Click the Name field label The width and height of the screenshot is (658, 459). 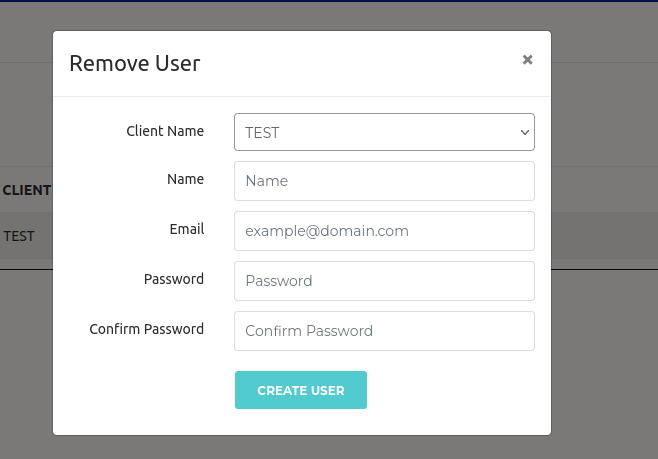[185, 179]
